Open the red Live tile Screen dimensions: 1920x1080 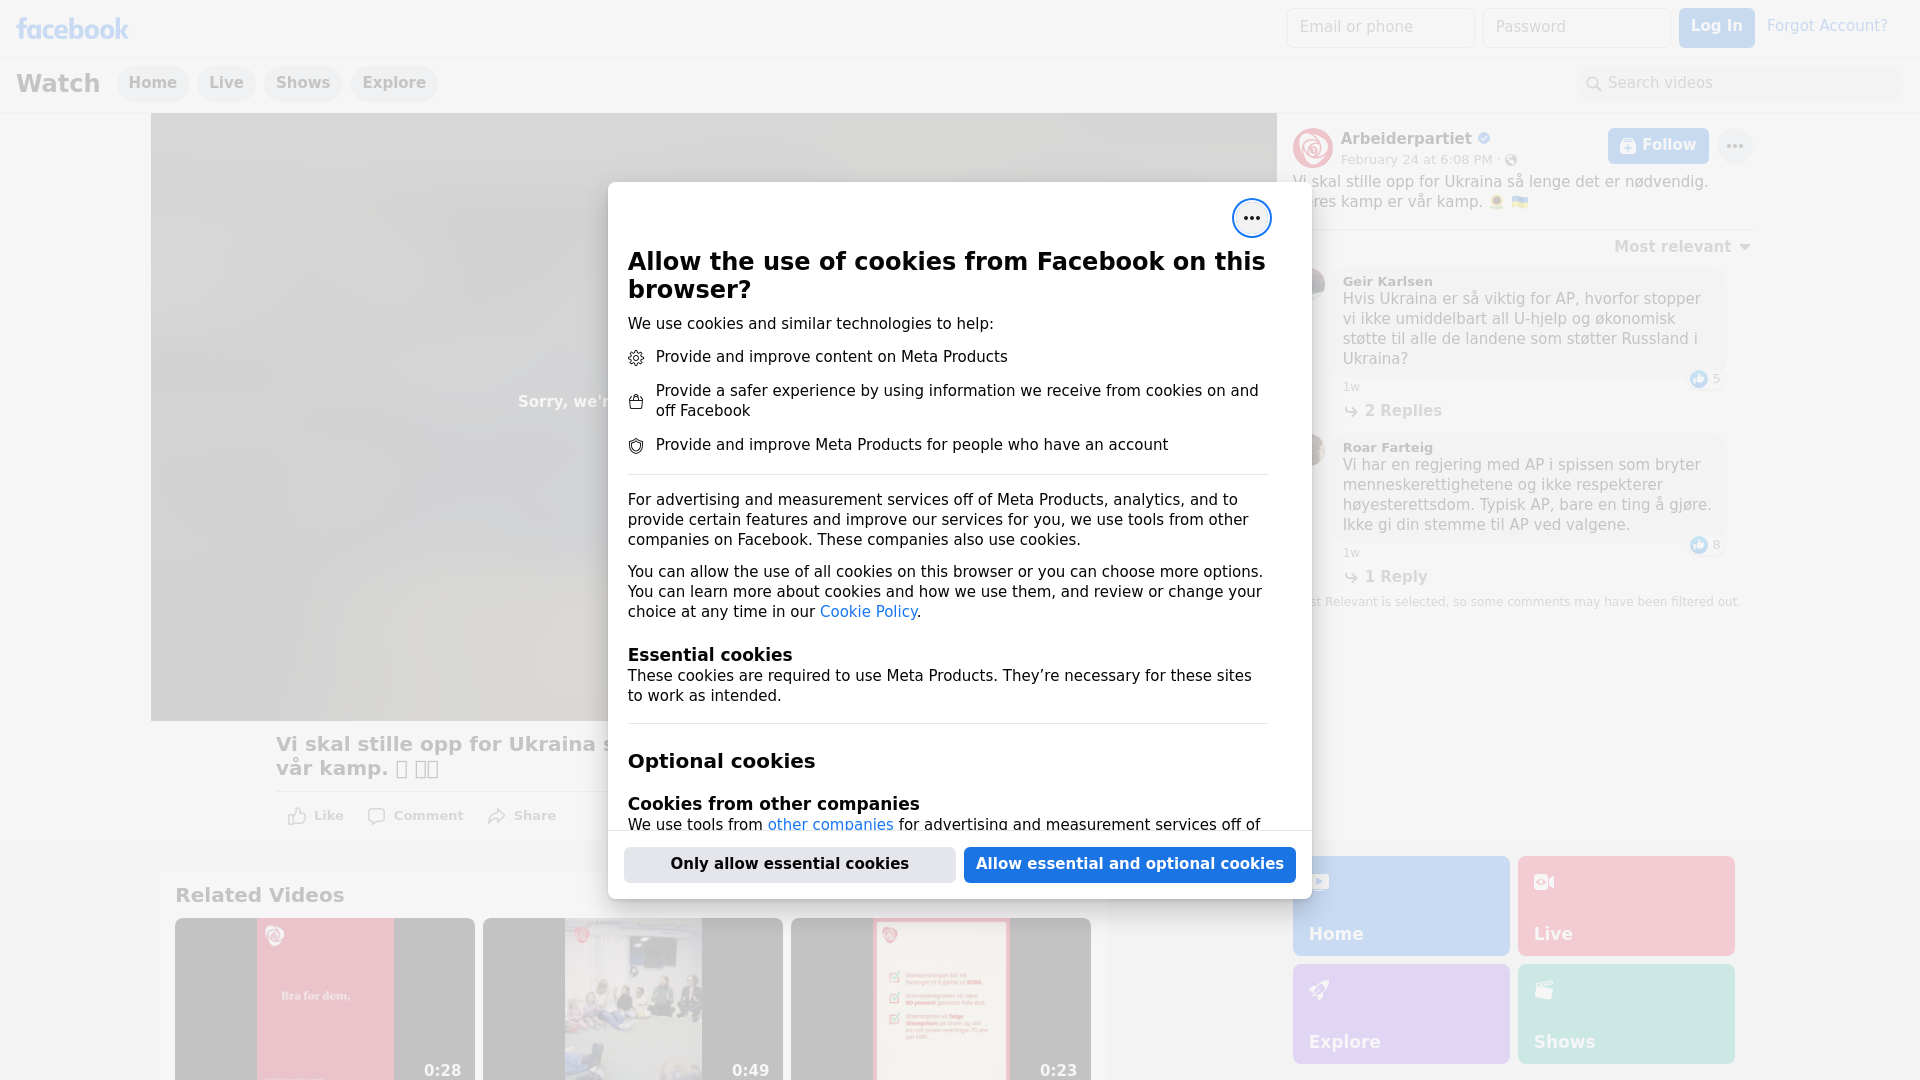[x=1626, y=906]
